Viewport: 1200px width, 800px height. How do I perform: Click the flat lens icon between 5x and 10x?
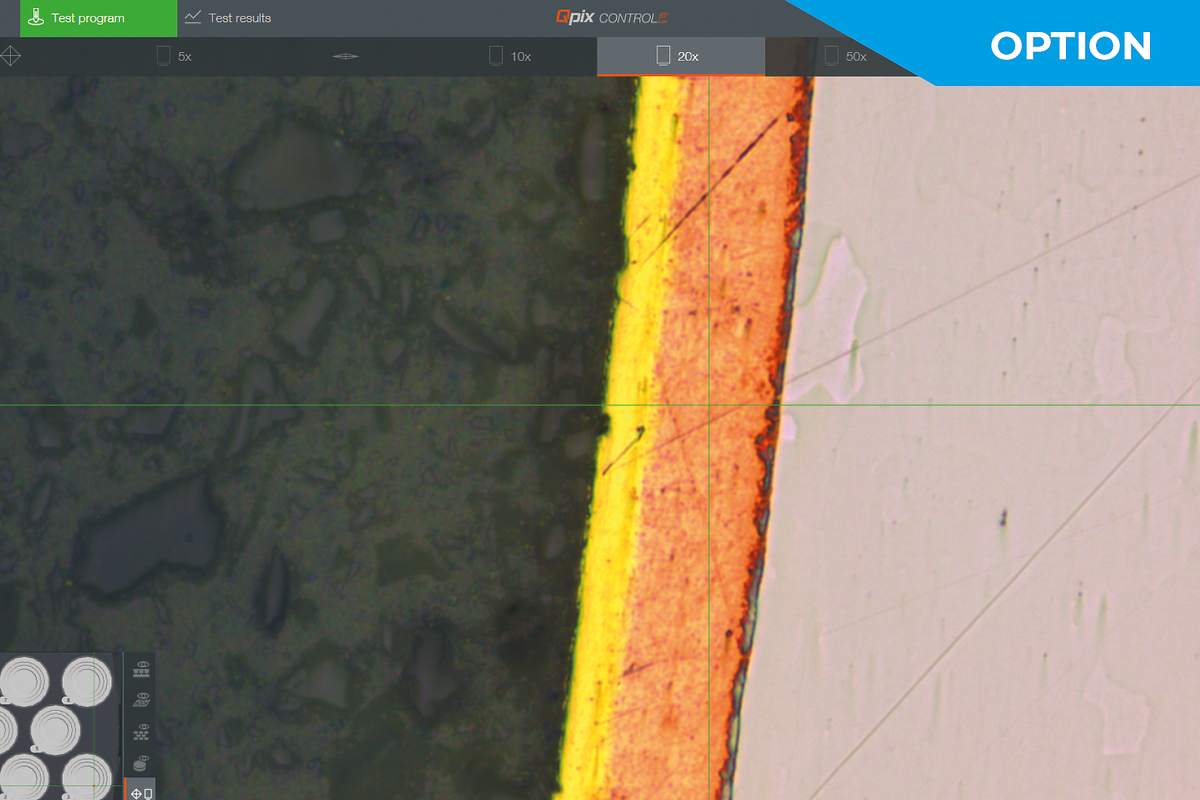point(345,57)
